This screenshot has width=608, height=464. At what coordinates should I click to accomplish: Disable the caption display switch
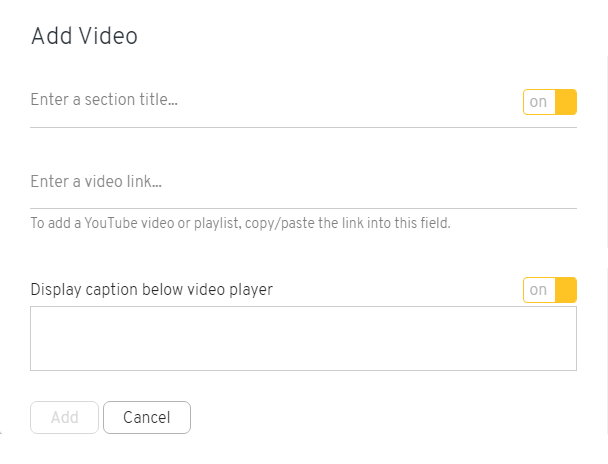pyautogui.click(x=550, y=290)
